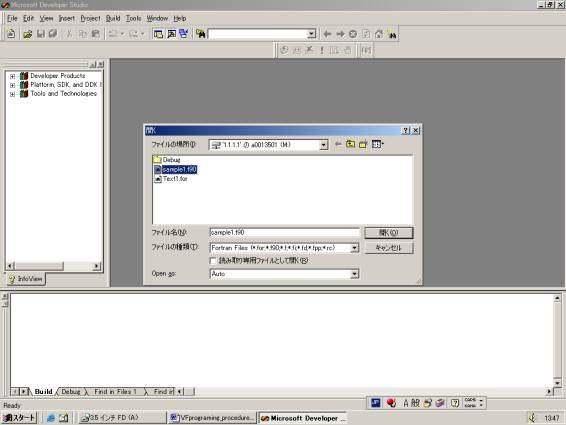
Task: Open the View menu
Action: pyautogui.click(x=46, y=18)
